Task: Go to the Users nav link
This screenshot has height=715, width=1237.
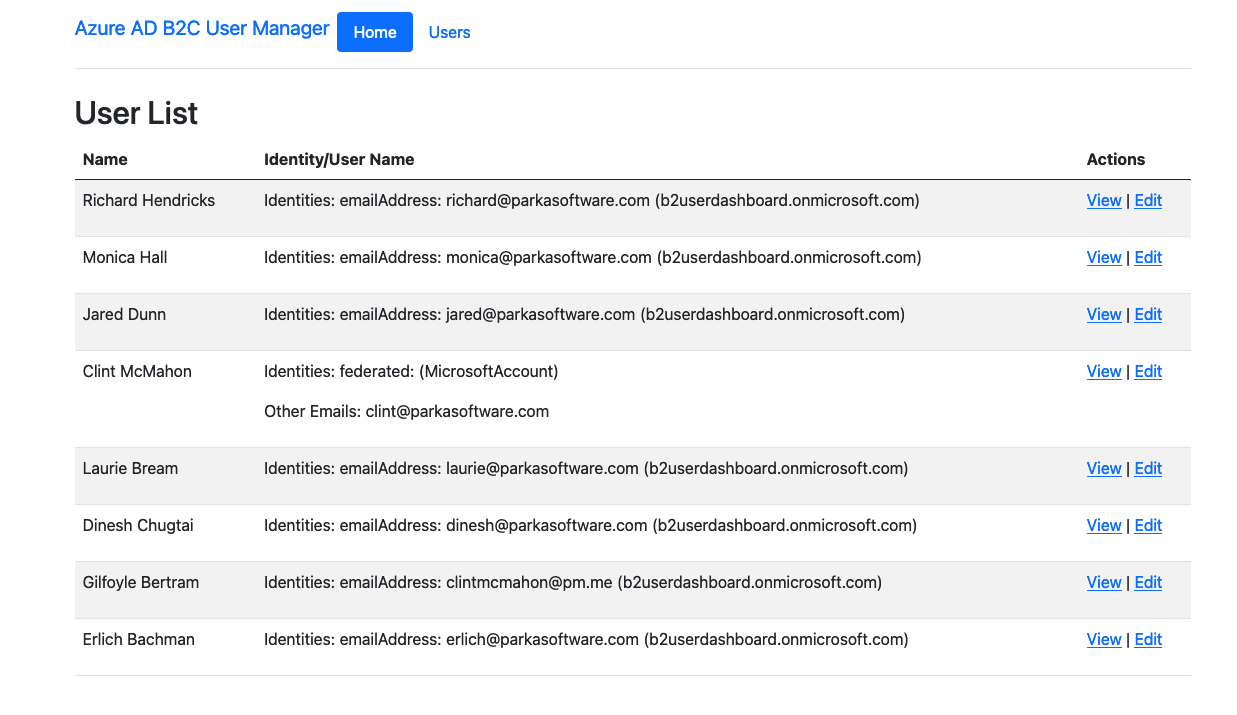Action: (449, 32)
